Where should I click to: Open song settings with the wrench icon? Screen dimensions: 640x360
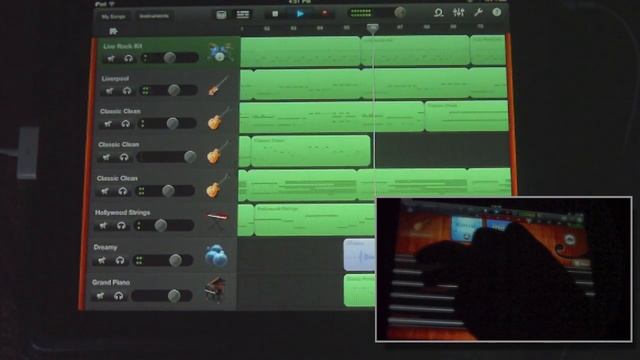point(478,12)
